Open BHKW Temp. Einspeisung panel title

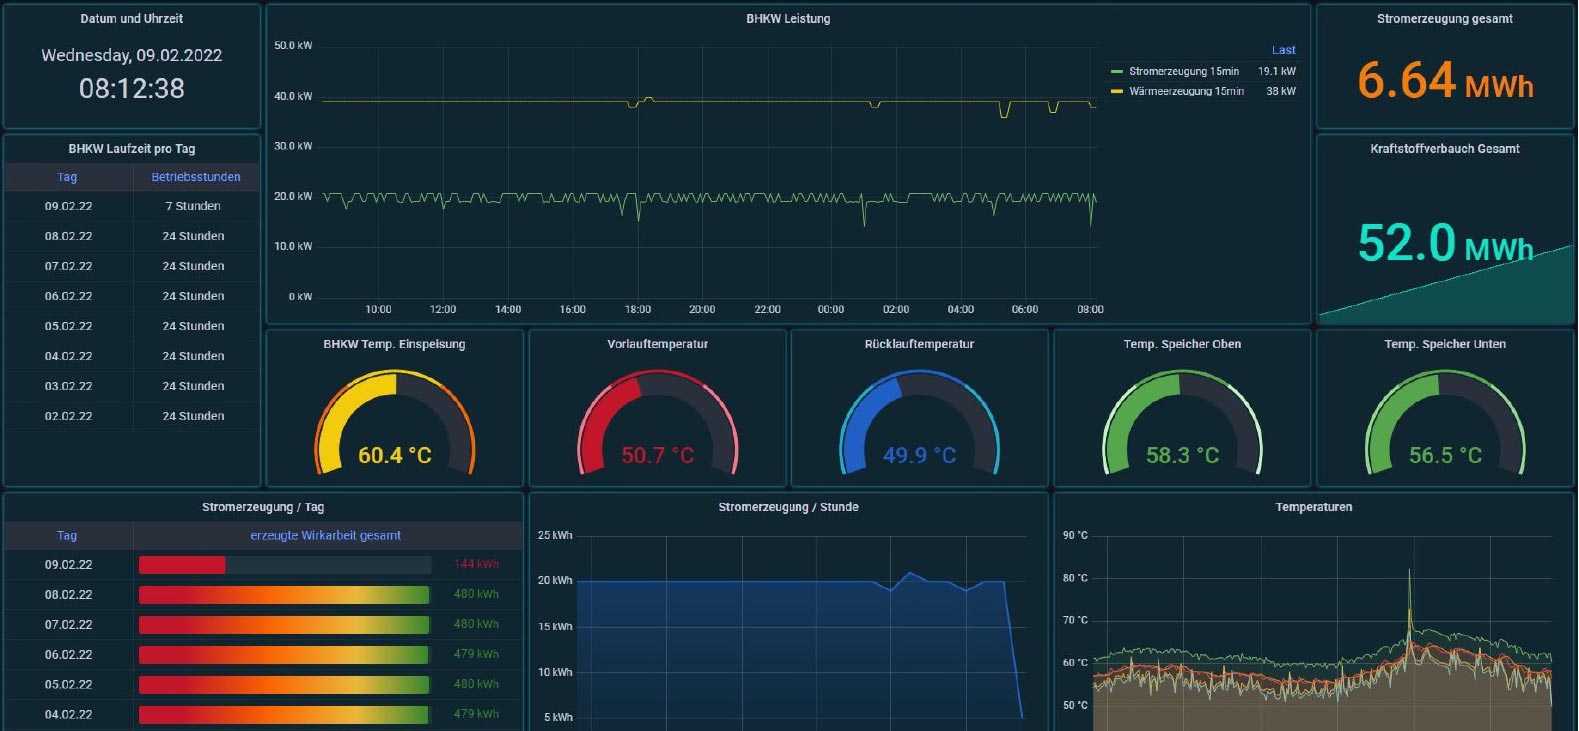[394, 344]
